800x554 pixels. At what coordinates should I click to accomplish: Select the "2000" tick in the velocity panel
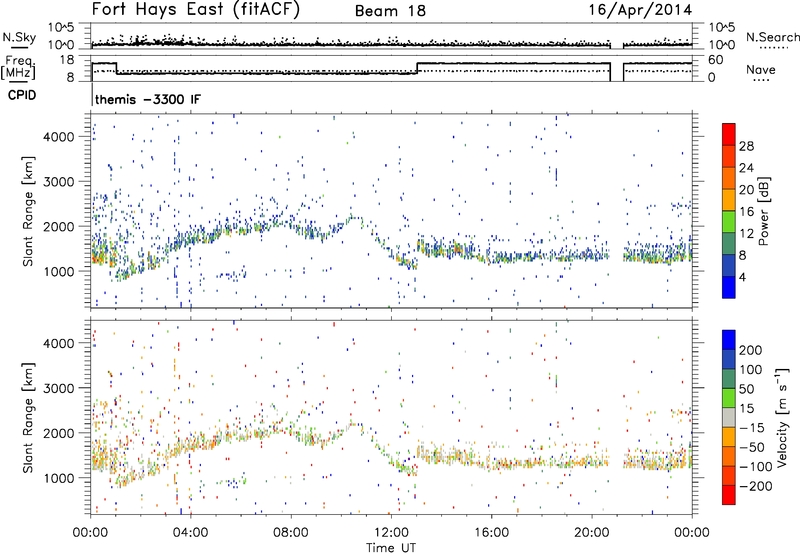click(58, 433)
